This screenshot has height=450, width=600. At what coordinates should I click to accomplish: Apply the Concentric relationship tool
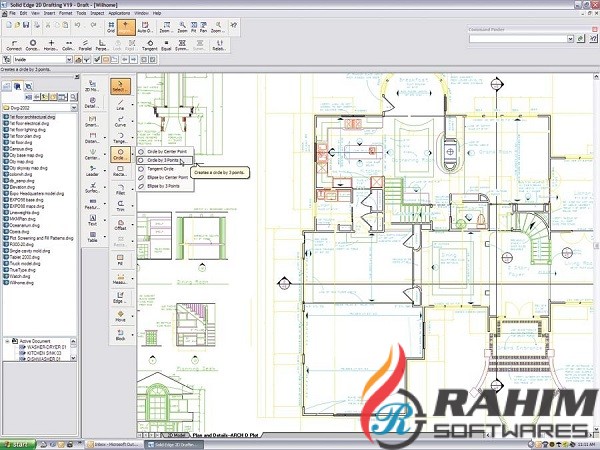coord(33,45)
